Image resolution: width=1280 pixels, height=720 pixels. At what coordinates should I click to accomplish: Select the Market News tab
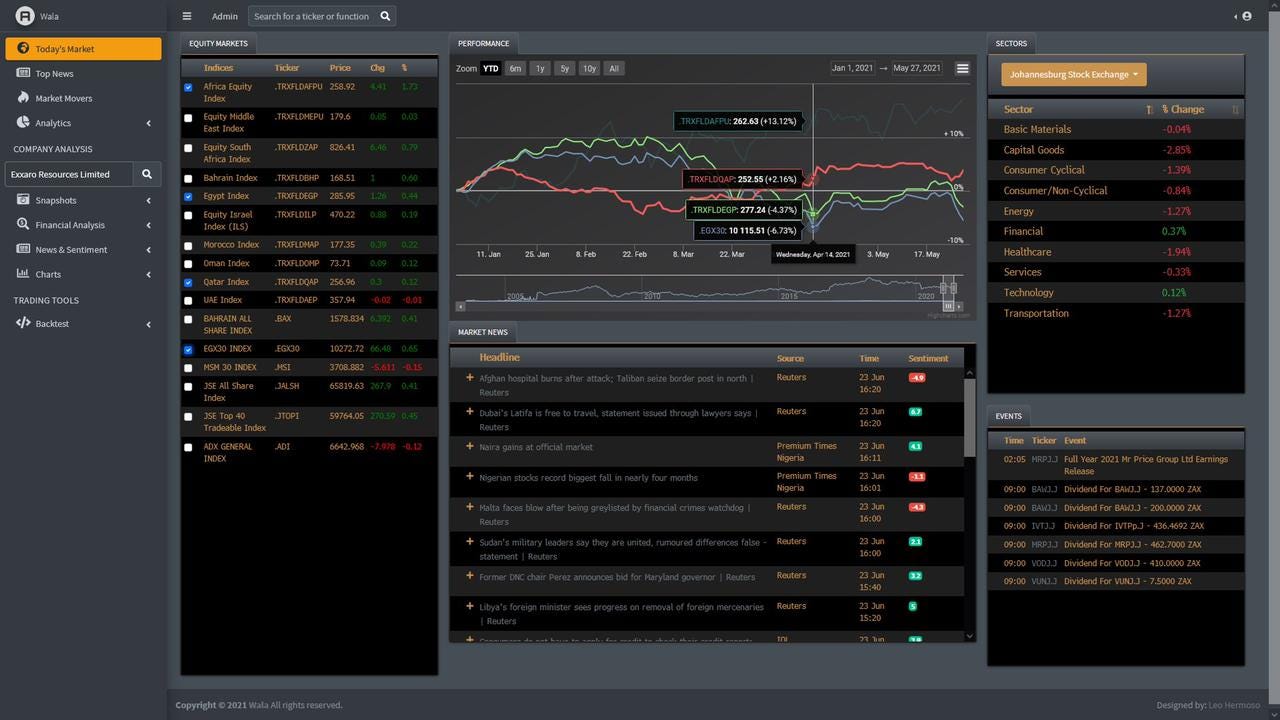click(483, 332)
